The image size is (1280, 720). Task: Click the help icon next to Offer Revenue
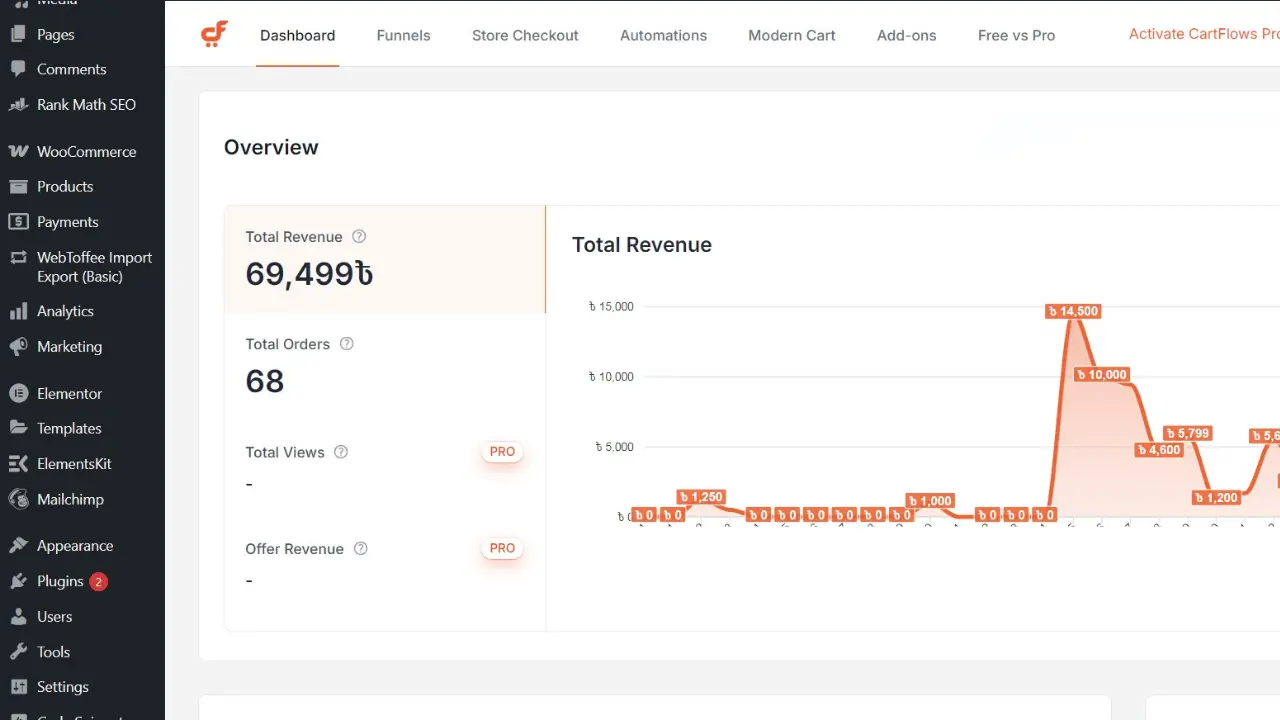coord(361,549)
